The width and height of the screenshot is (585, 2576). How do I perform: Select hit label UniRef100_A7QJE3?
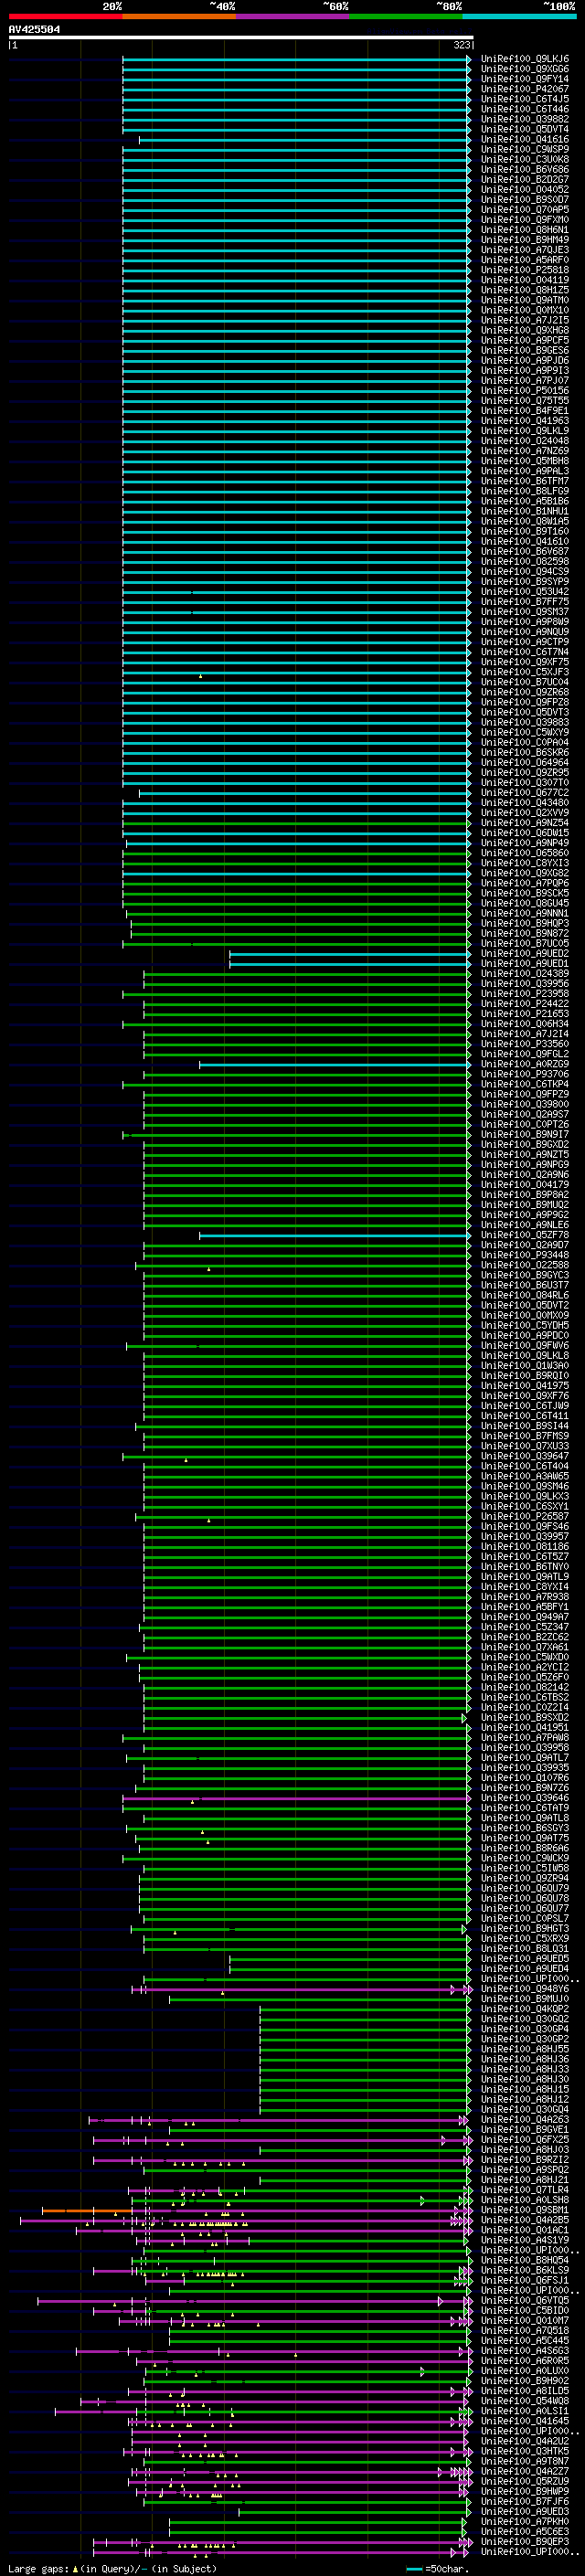pyautogui.click(x=525, y=250)
